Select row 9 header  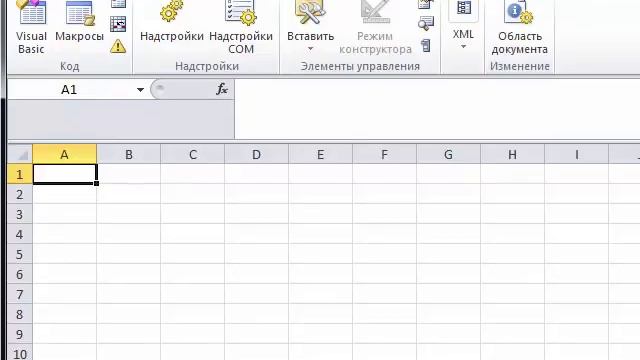pos(20,334)
